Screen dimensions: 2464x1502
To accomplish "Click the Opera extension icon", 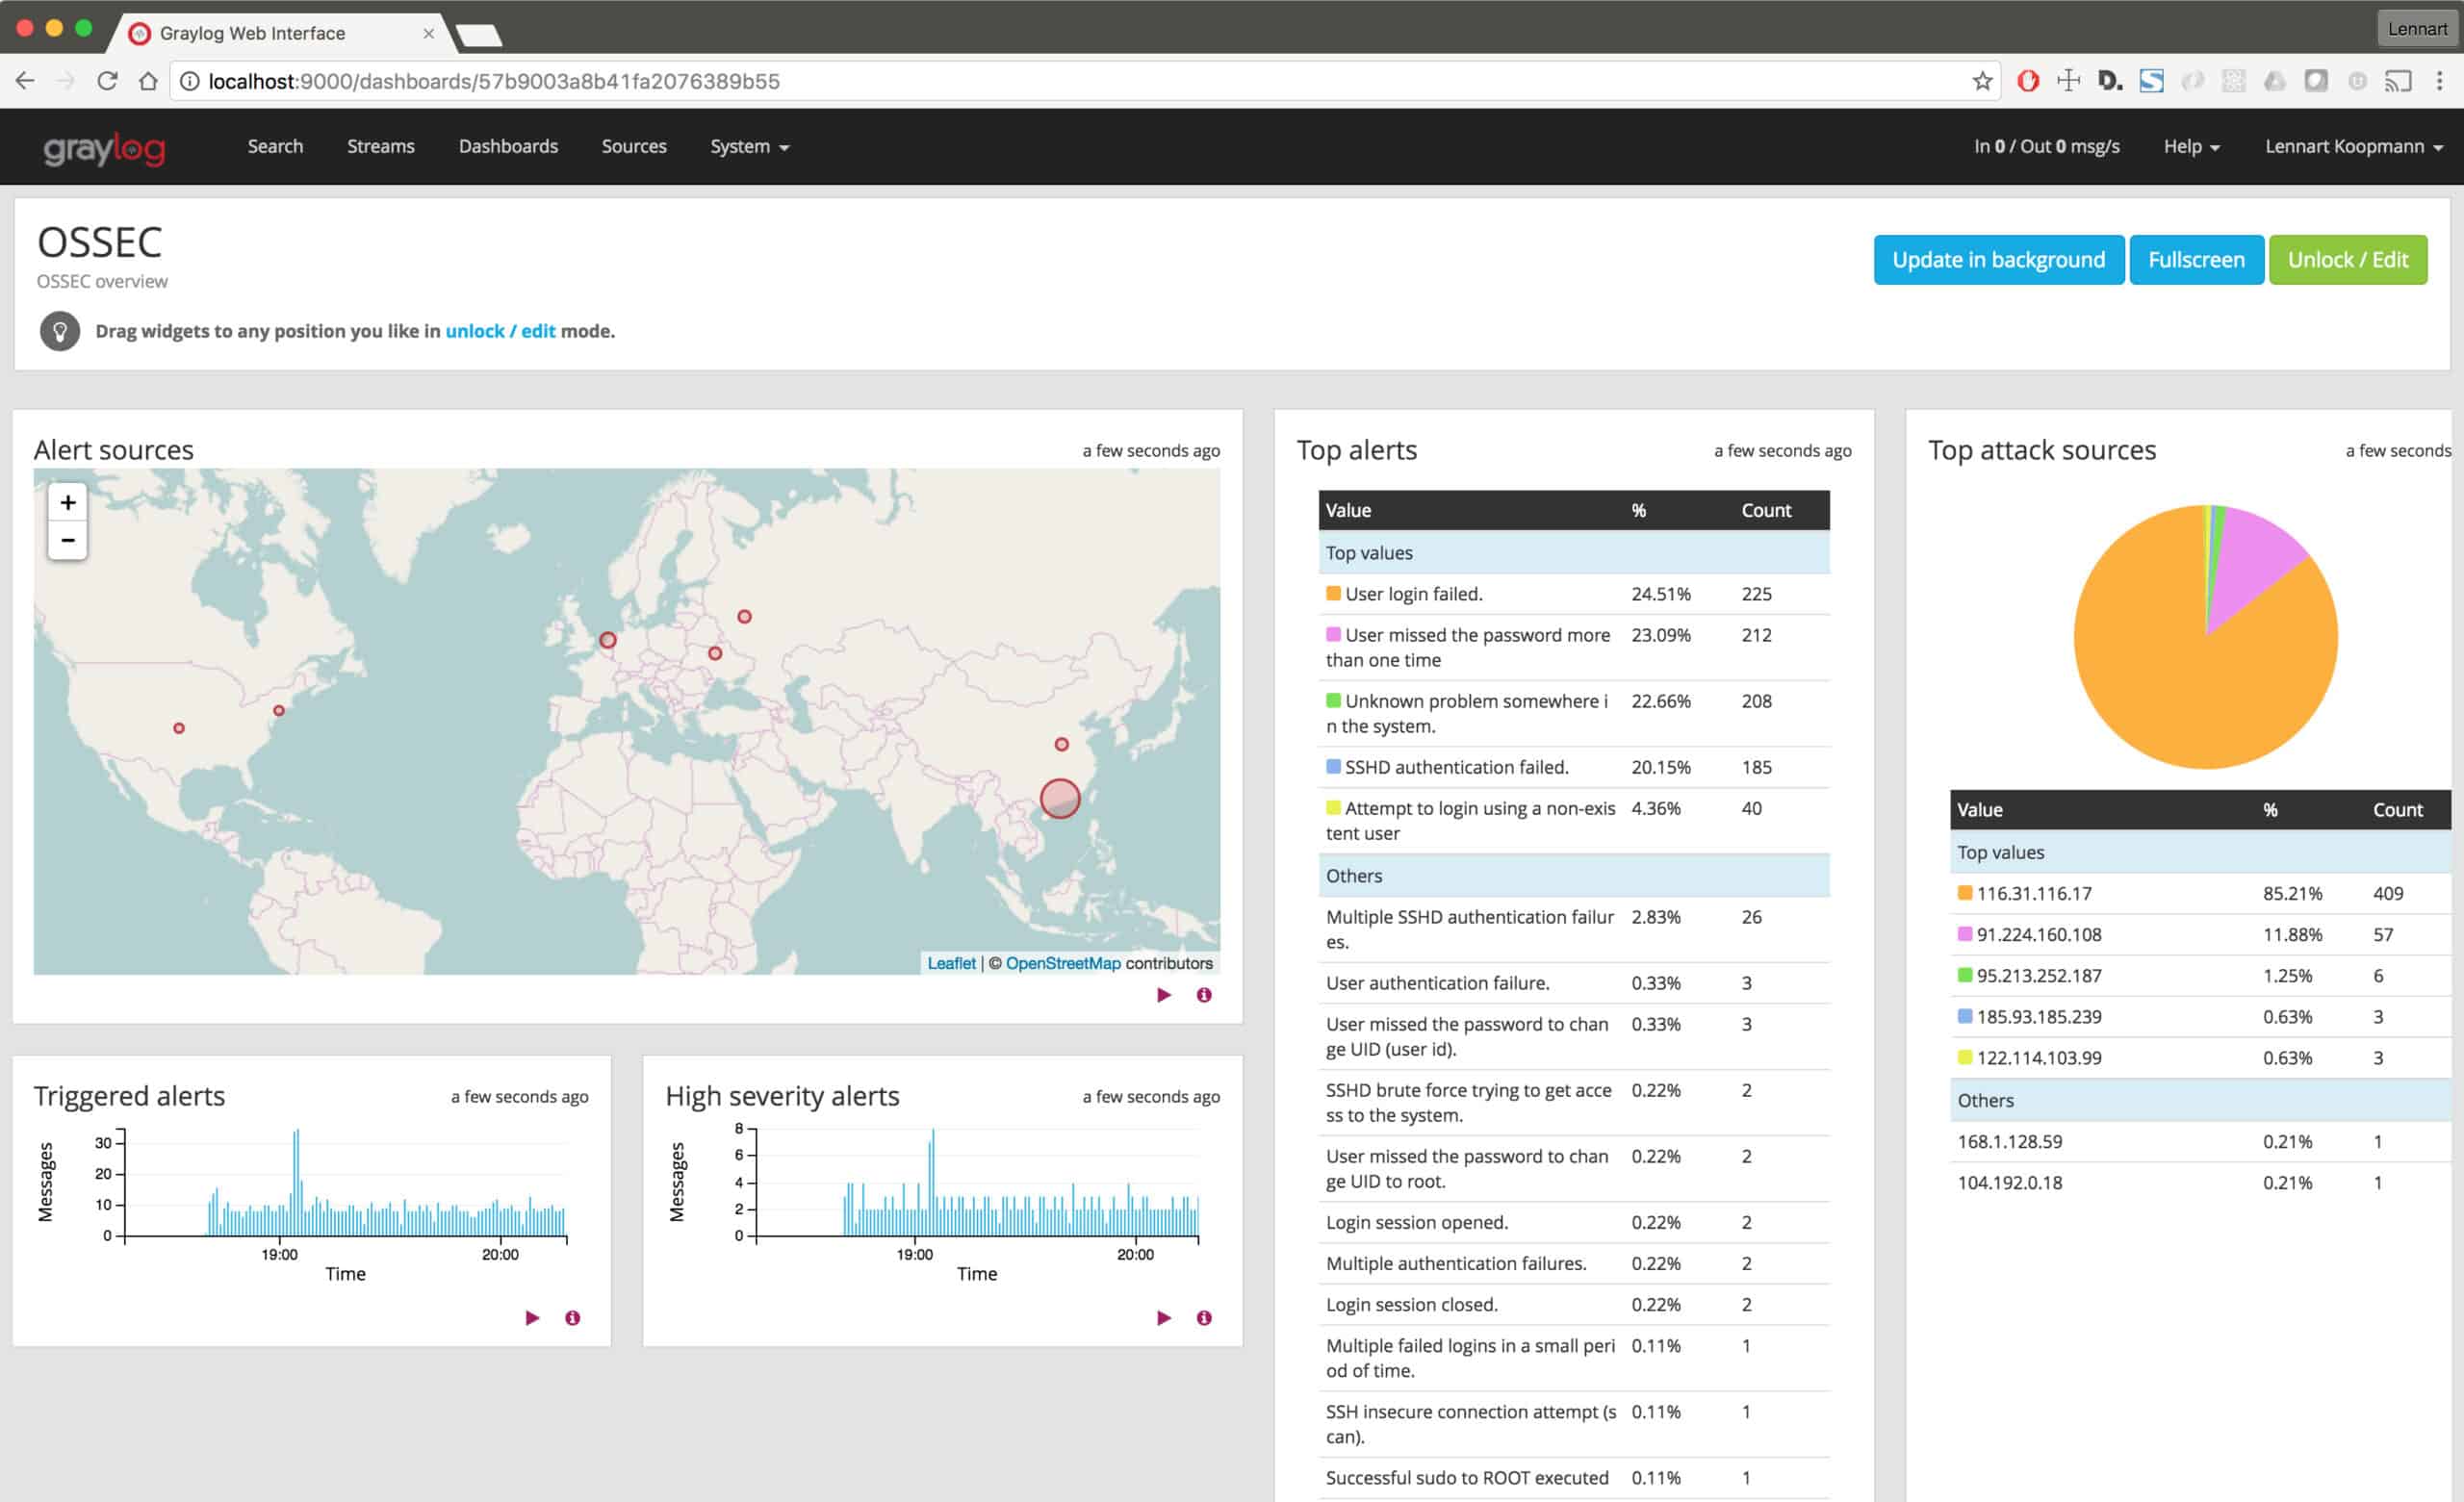I will coord(2028,81).
